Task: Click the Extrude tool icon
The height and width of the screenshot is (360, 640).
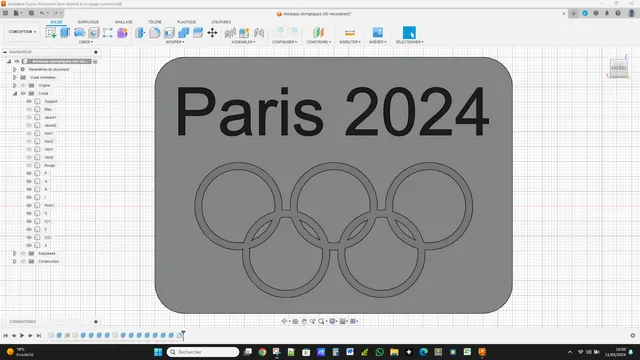Action: pyautogui.click(x=65, y=33)
